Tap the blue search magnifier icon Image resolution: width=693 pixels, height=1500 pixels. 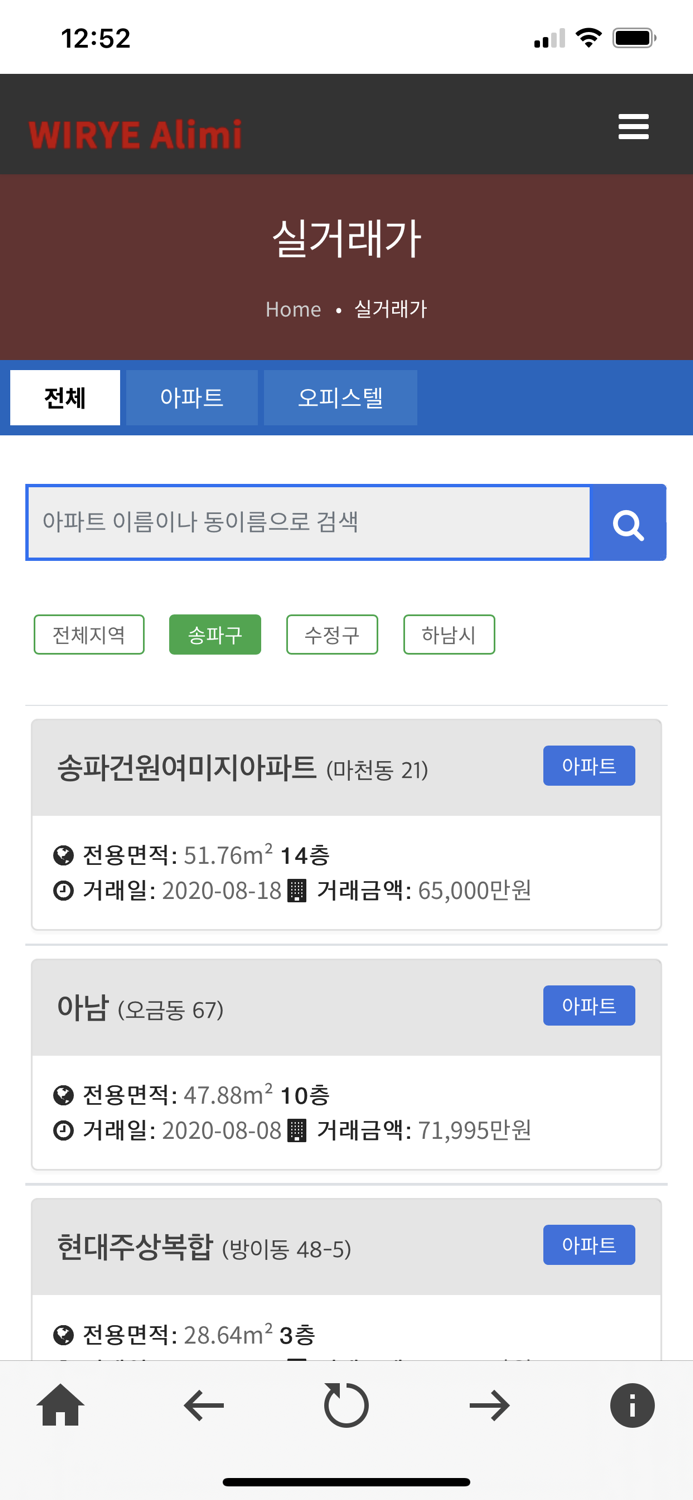pyautogui.click(x=628, y=522)
